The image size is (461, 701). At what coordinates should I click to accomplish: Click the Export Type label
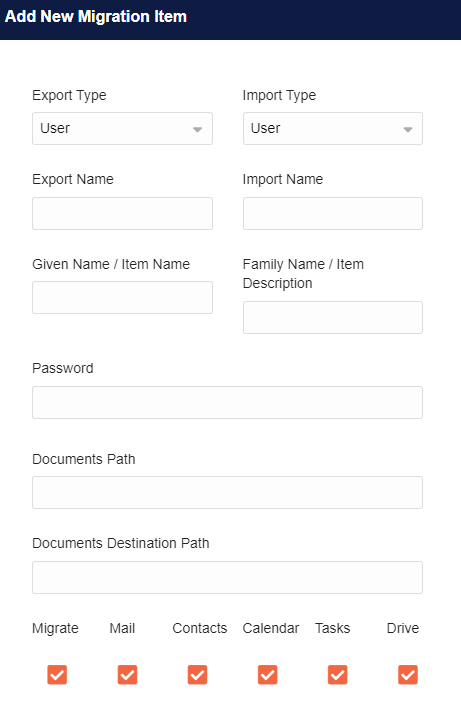(69, 95)
